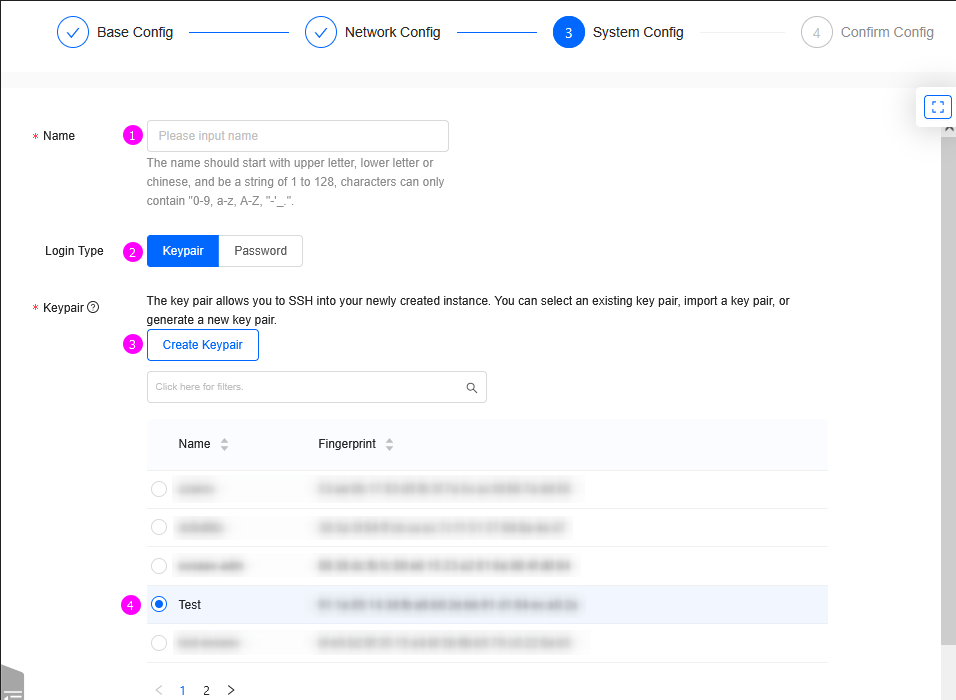Viewport: 956px width, 700px height.
Task: Open page 1 of keypair list
Action: (x=182, y=690)
